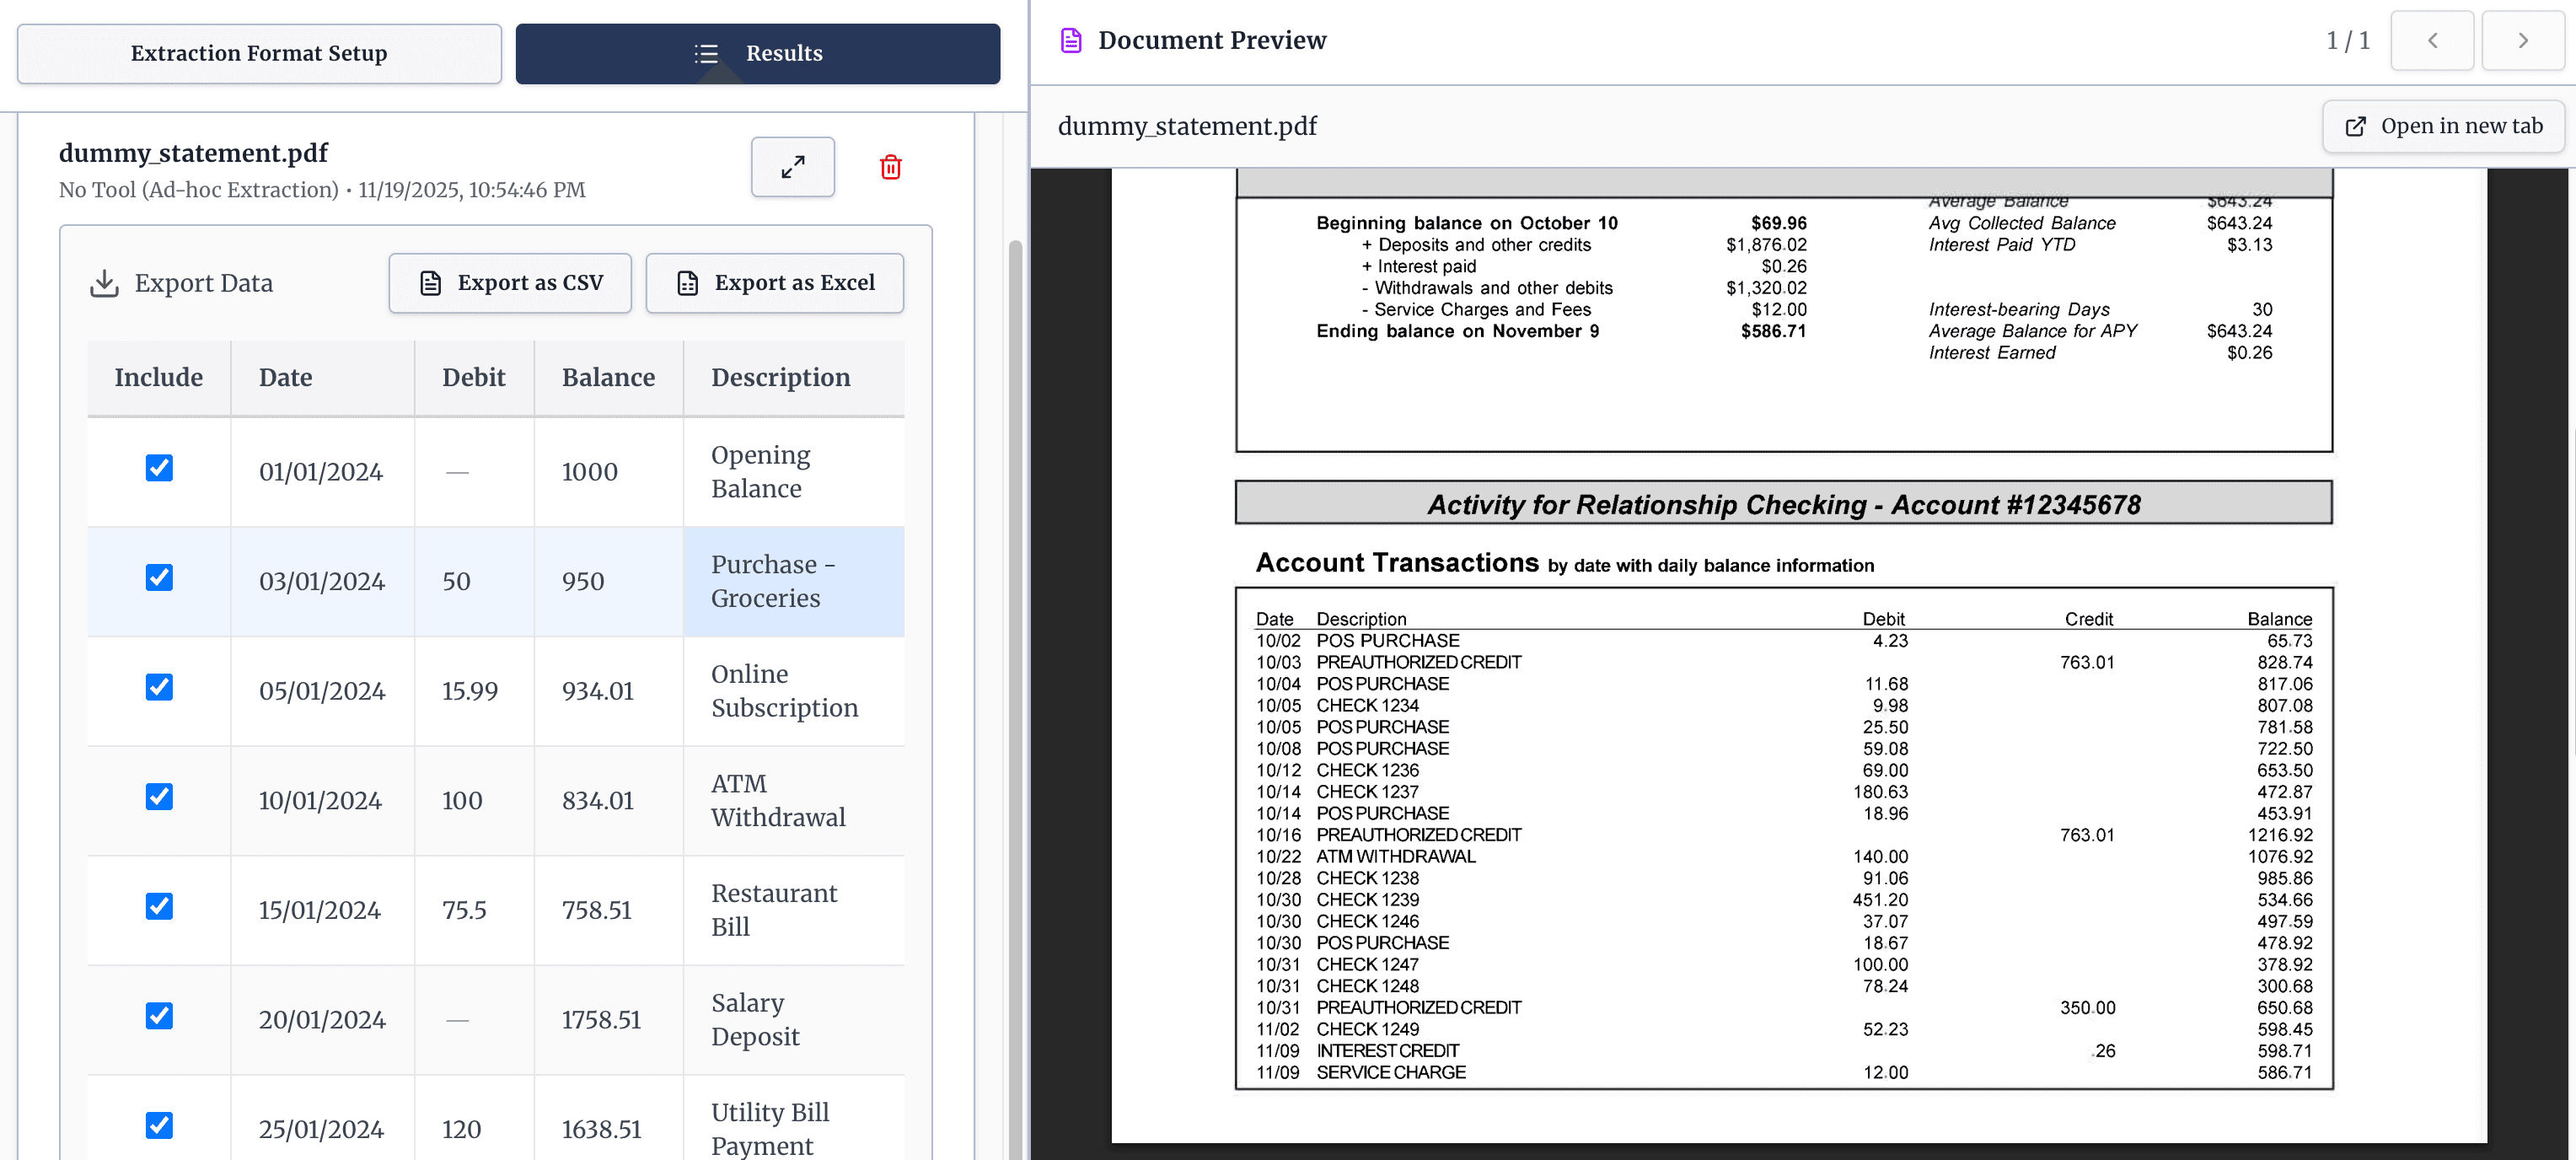The height and width of the screenshot is (1160, 2576).
Task: Delete dummy_statement.pdf using the red trash icon
Action: point(890,168)
